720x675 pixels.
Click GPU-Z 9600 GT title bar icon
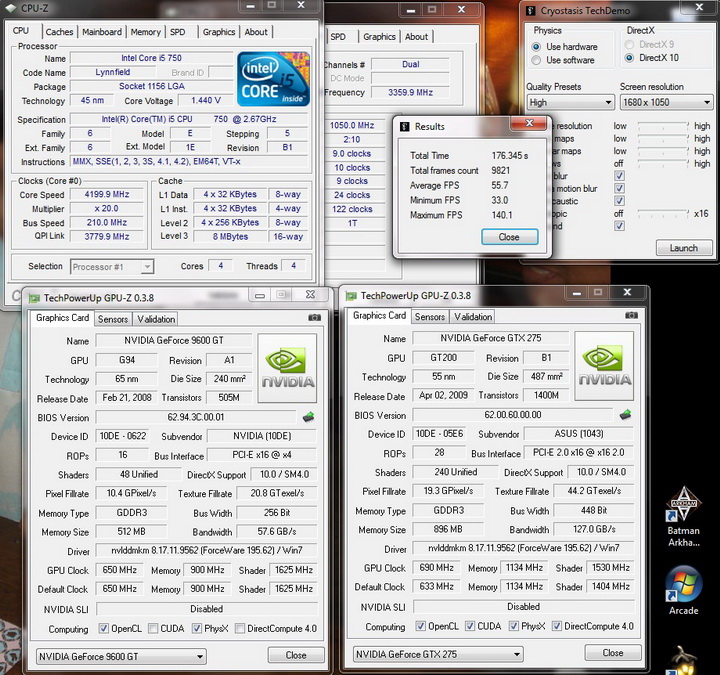pos(34,298)
